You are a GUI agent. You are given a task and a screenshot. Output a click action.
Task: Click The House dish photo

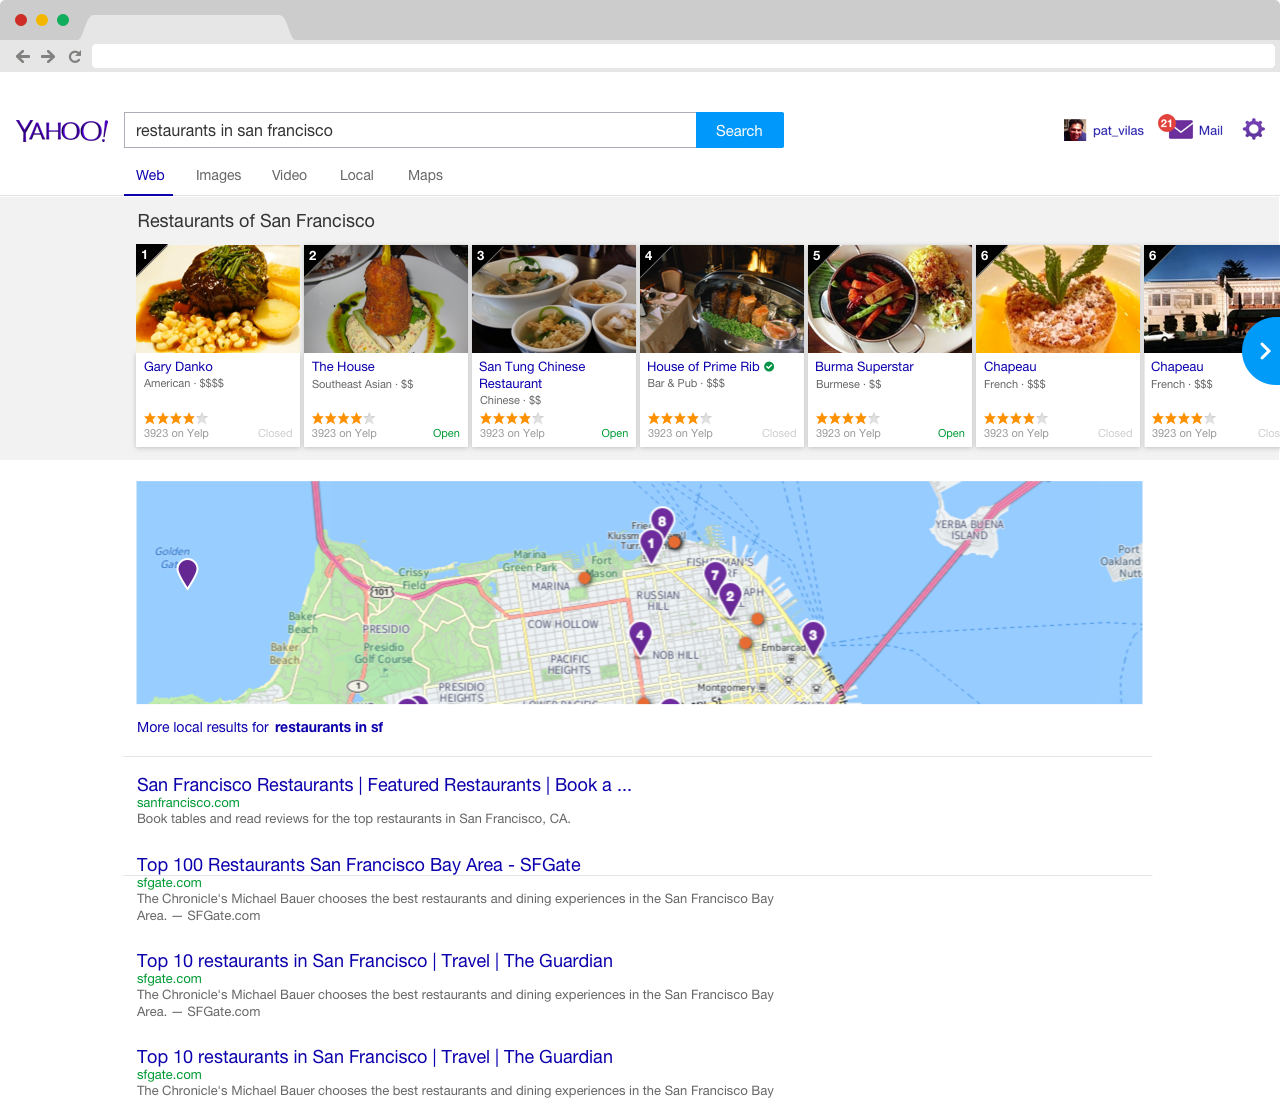tap(386, 299)
